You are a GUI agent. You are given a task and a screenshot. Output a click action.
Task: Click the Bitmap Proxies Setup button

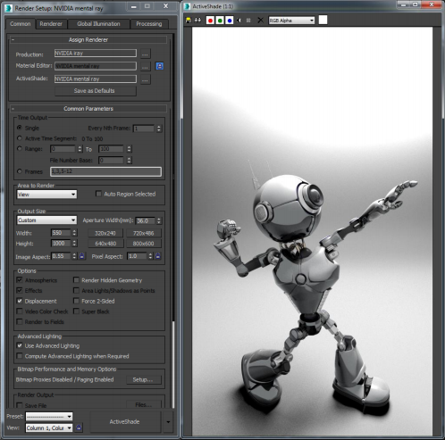(144, 380)
